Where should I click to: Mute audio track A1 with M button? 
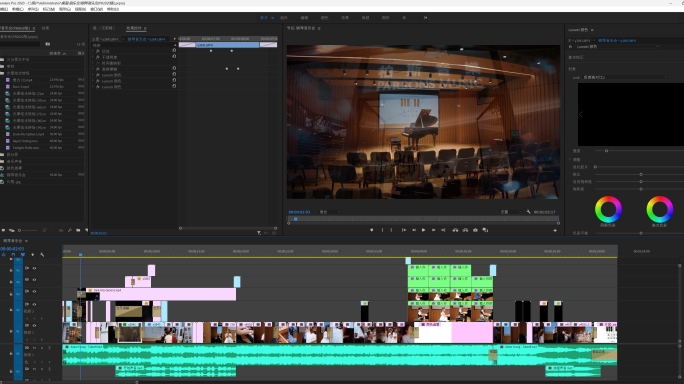point(34,348)
